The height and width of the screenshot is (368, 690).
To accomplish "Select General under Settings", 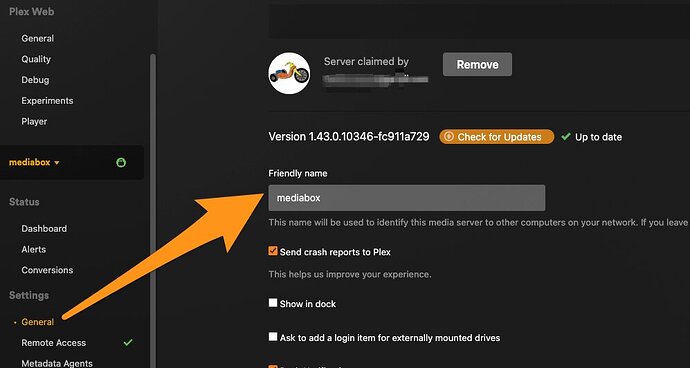I will (x=37, y=322).
